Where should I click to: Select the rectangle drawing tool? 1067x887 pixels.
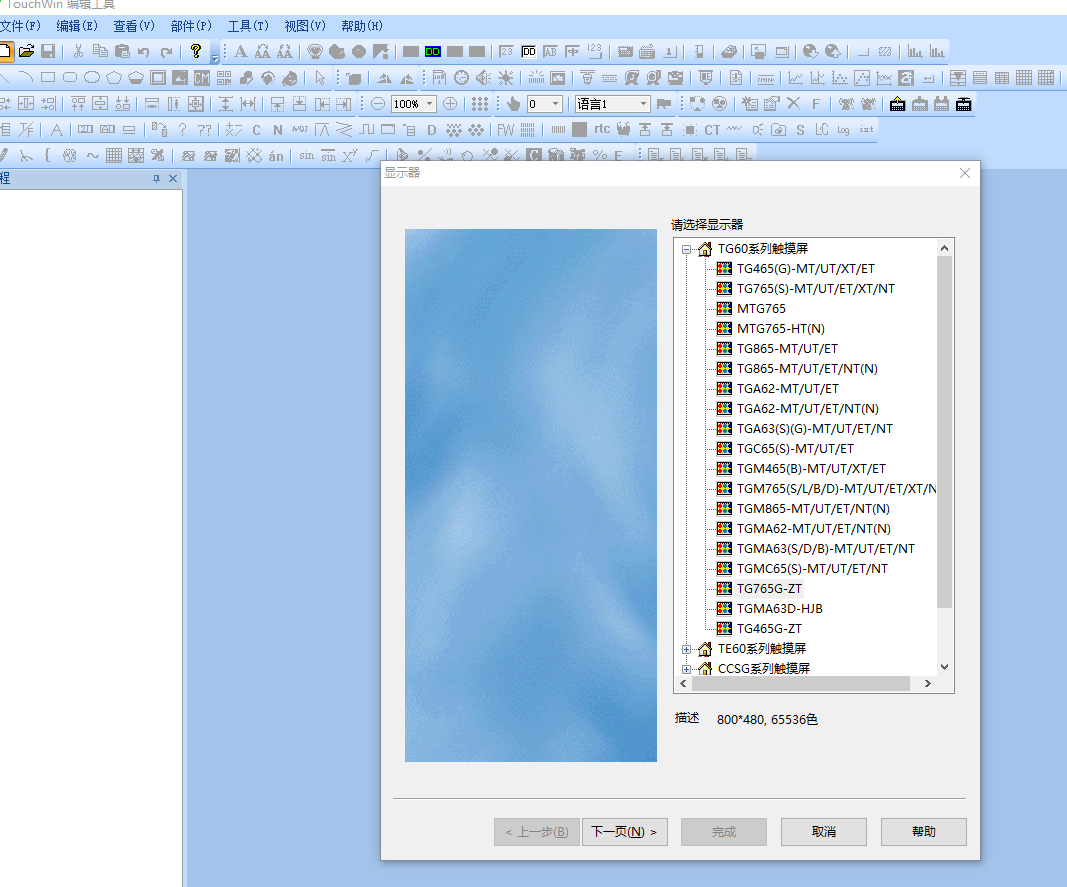(x=48, y=78)
